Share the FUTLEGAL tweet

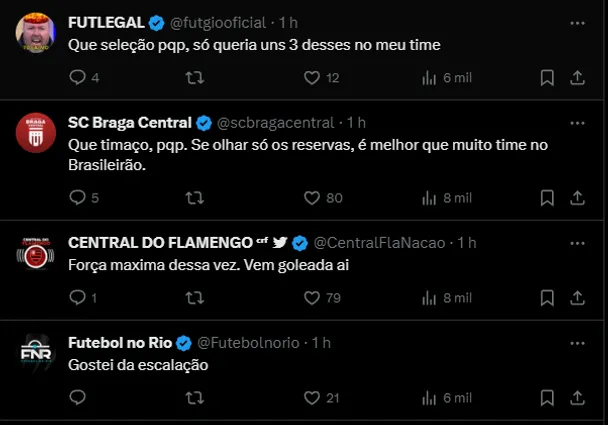(577, 77)
